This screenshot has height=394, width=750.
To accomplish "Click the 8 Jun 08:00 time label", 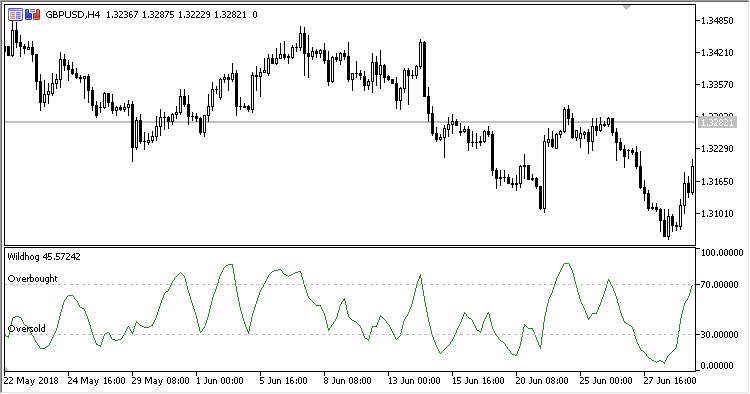I will 348,381.
